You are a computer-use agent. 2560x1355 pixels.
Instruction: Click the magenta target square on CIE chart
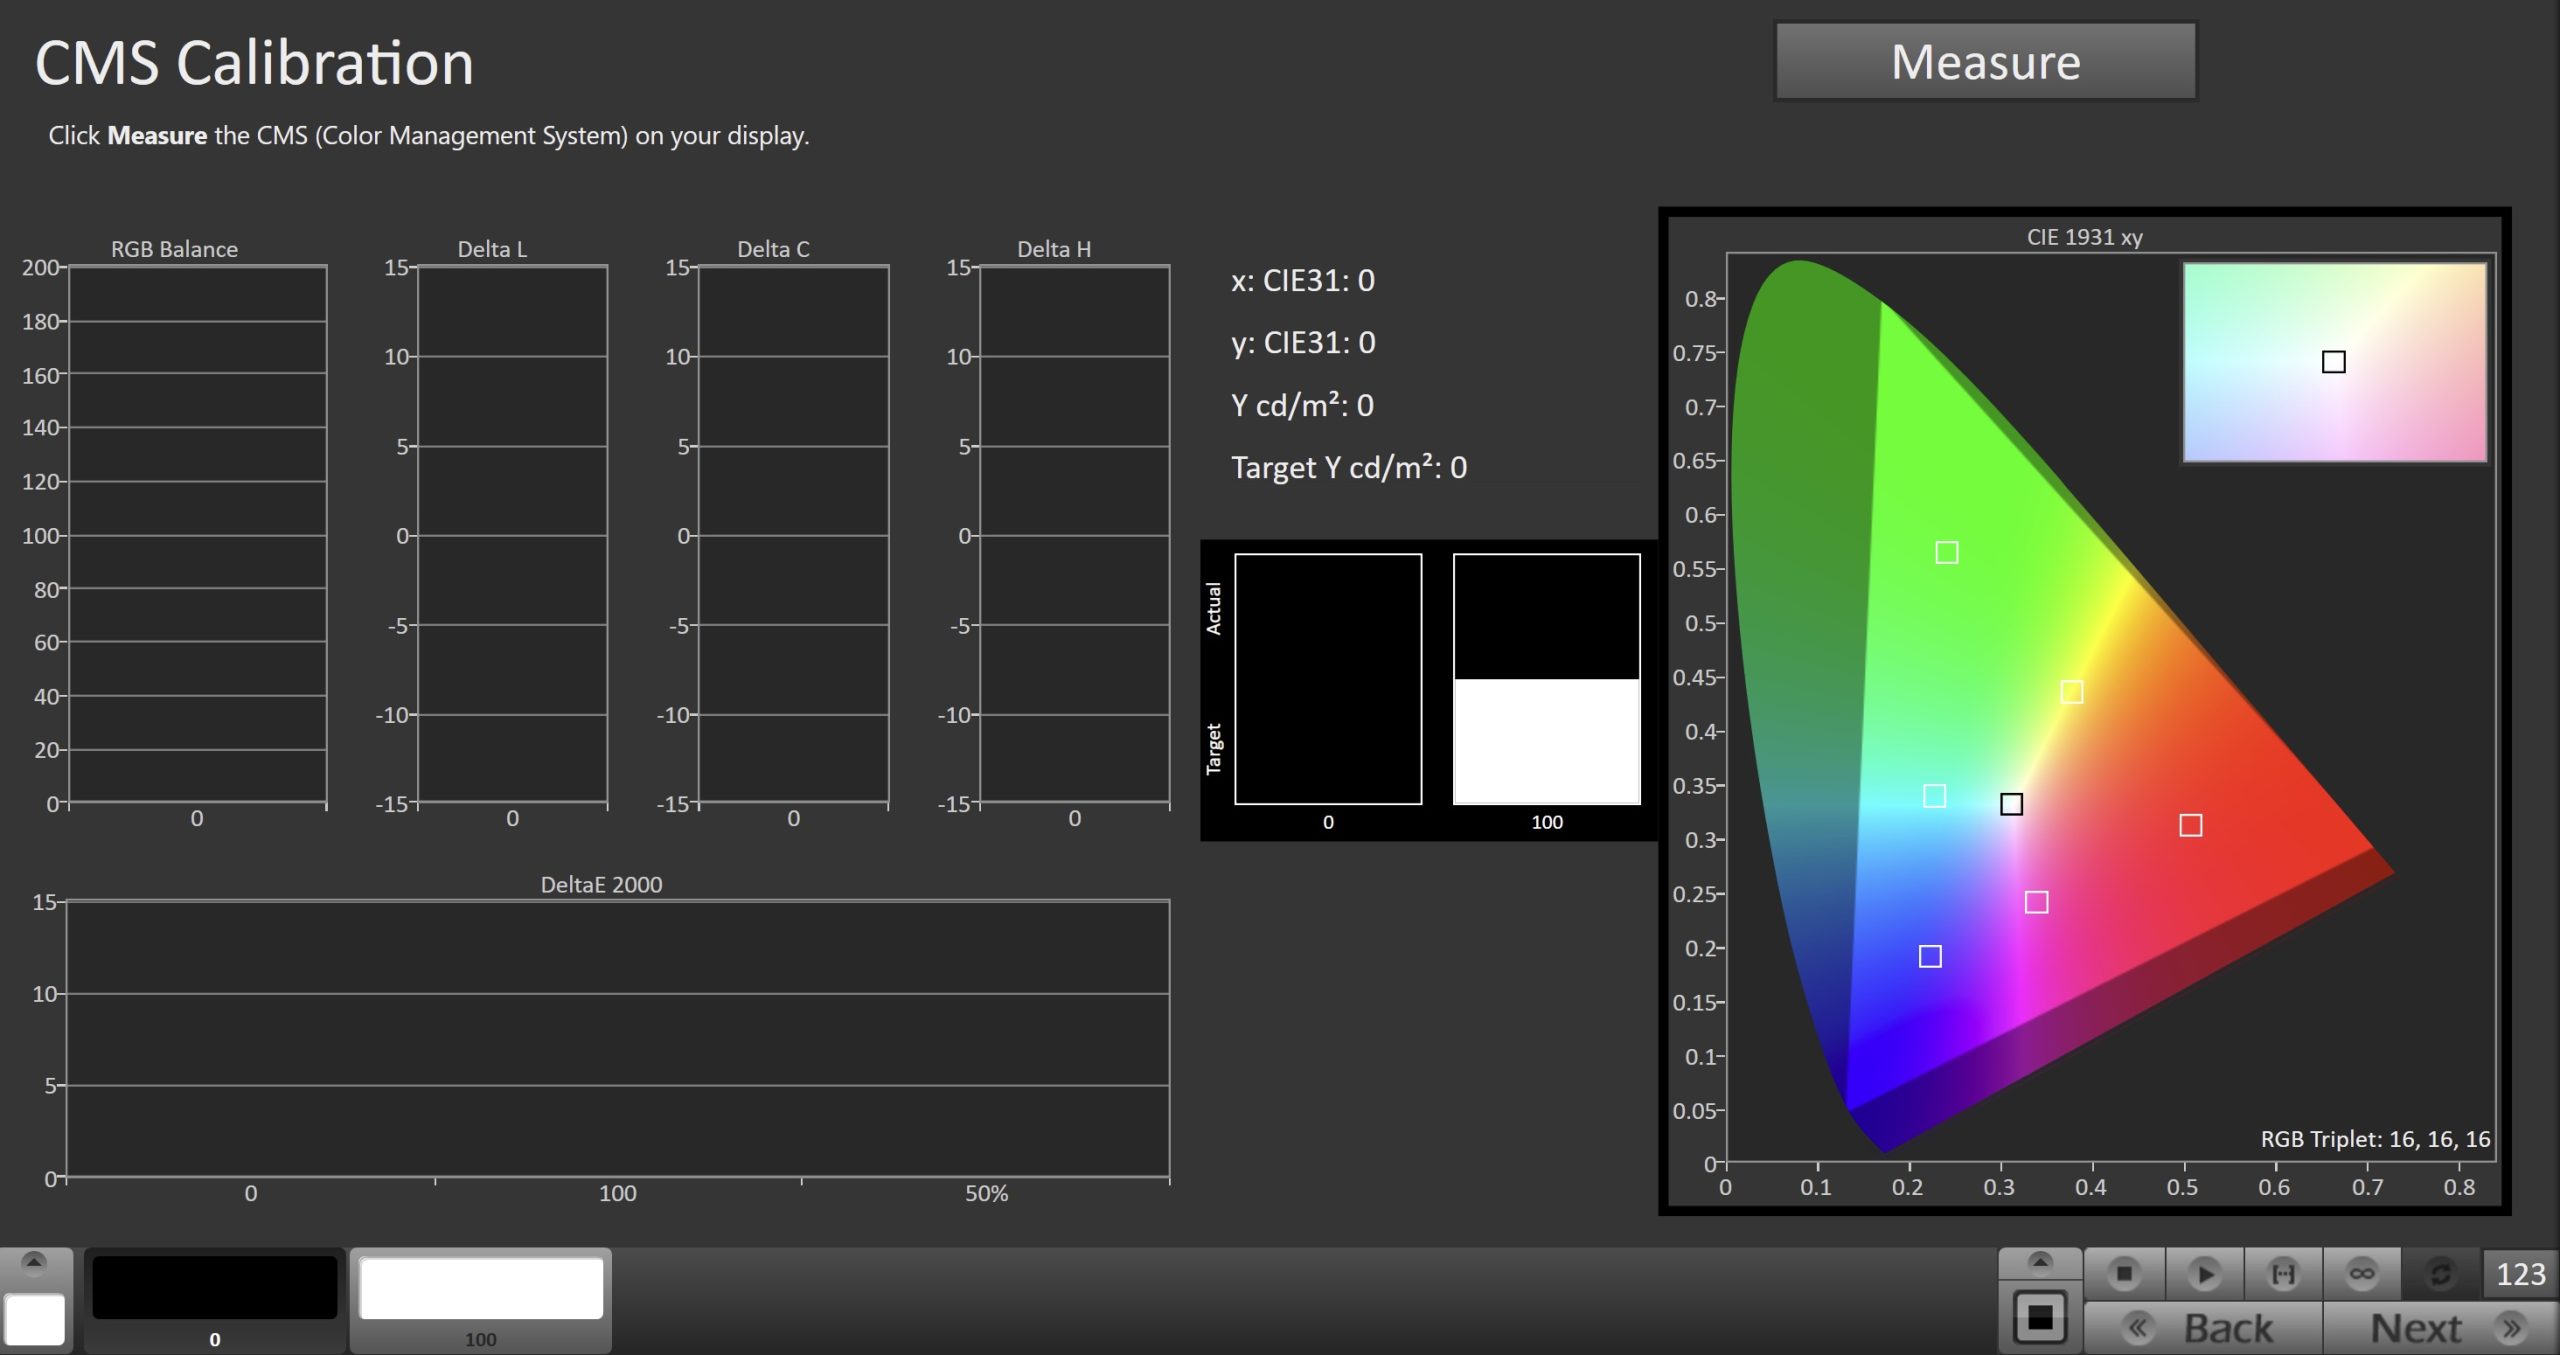pos(2036,902)
